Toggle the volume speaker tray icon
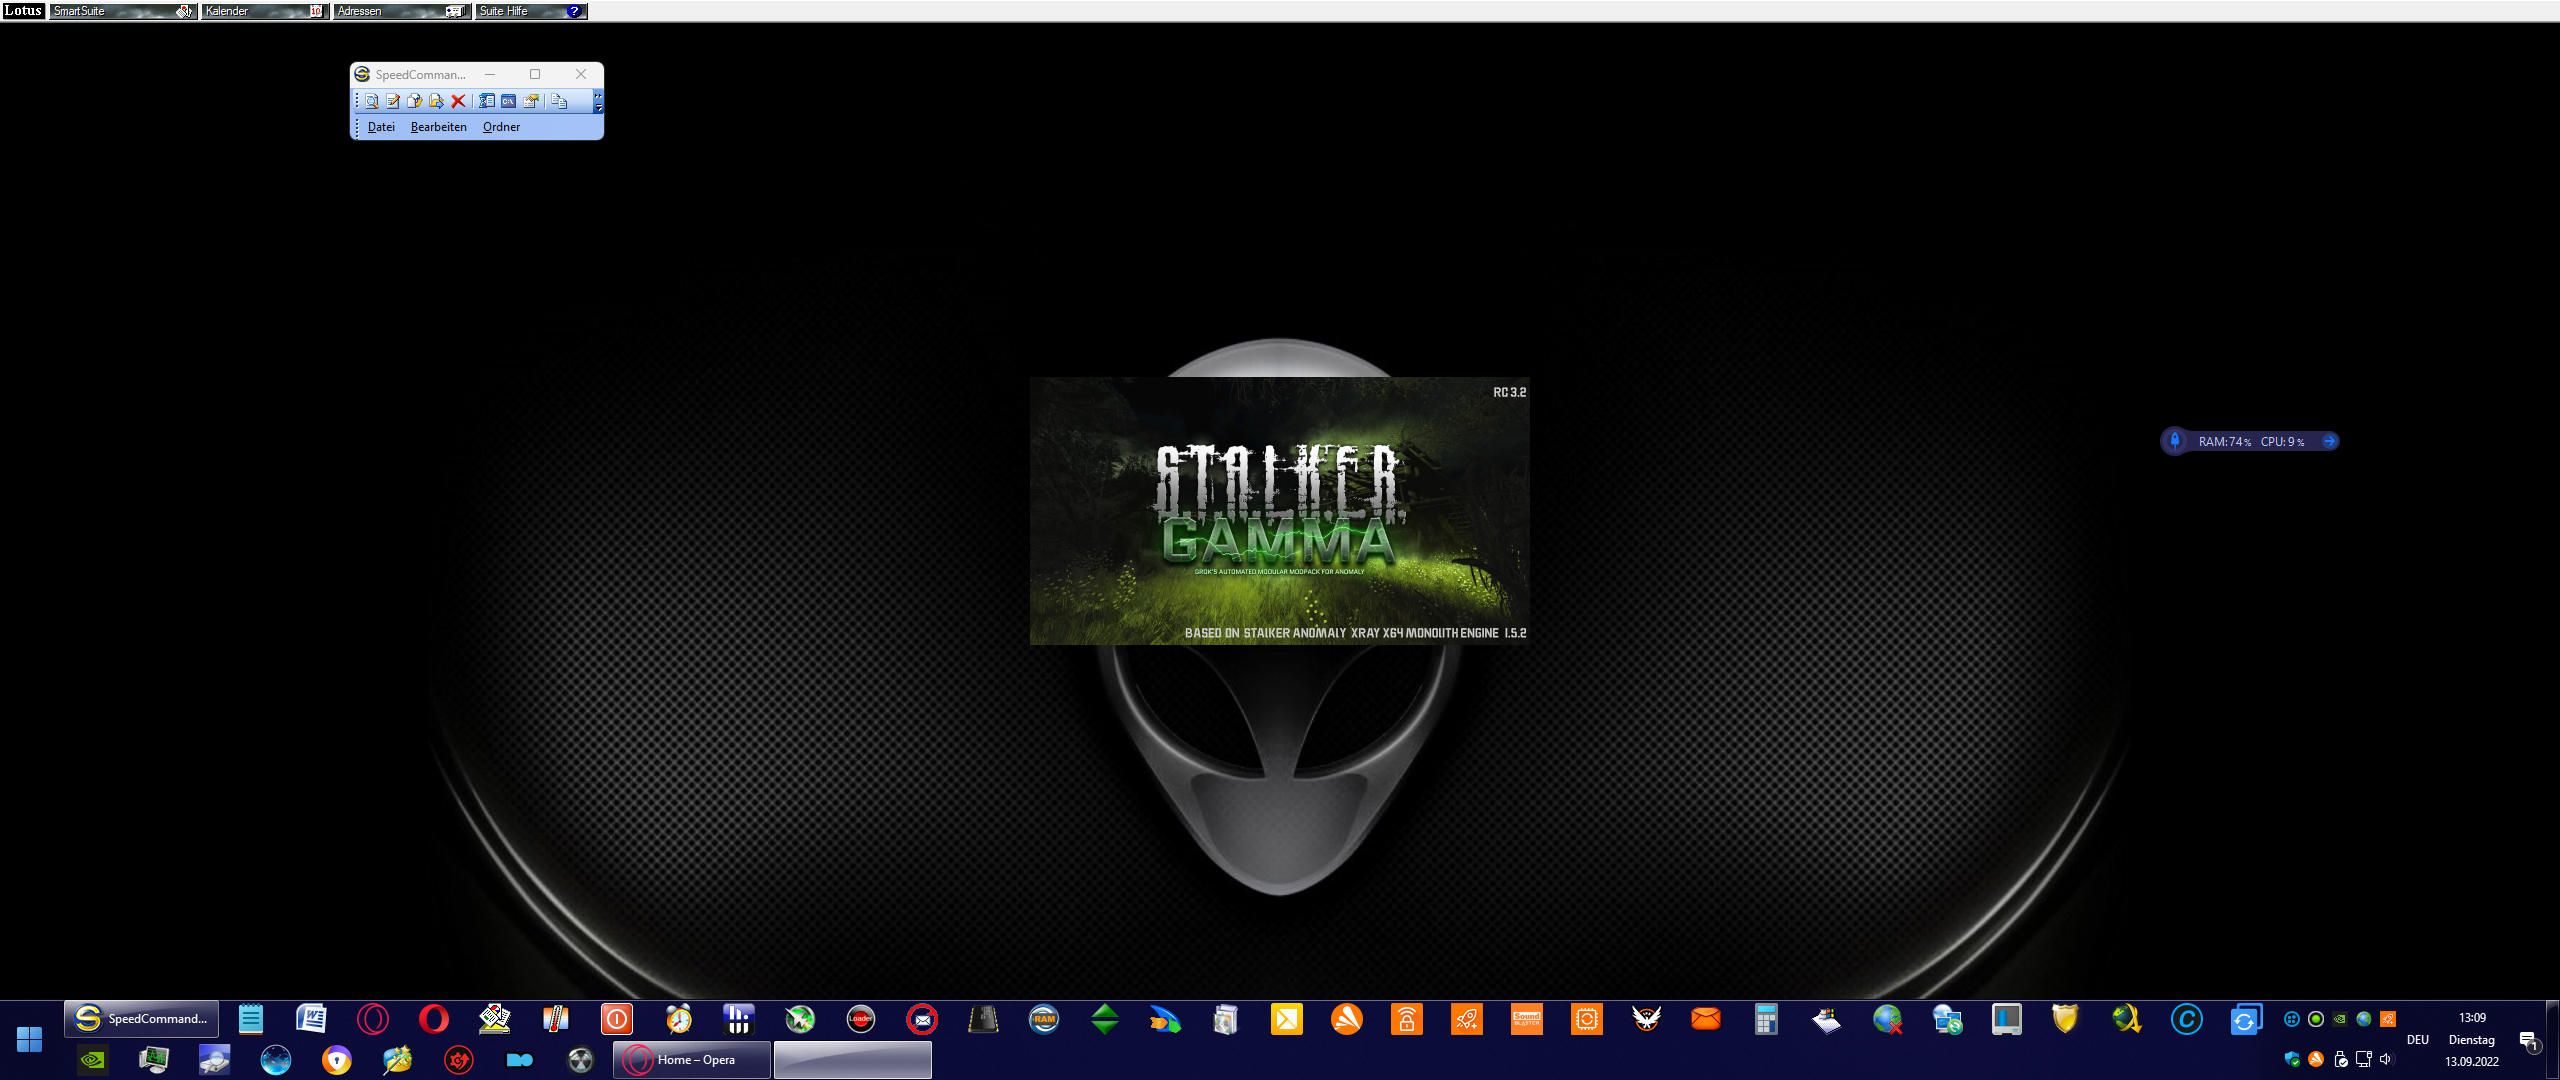 click(x=2386, y=1060)
